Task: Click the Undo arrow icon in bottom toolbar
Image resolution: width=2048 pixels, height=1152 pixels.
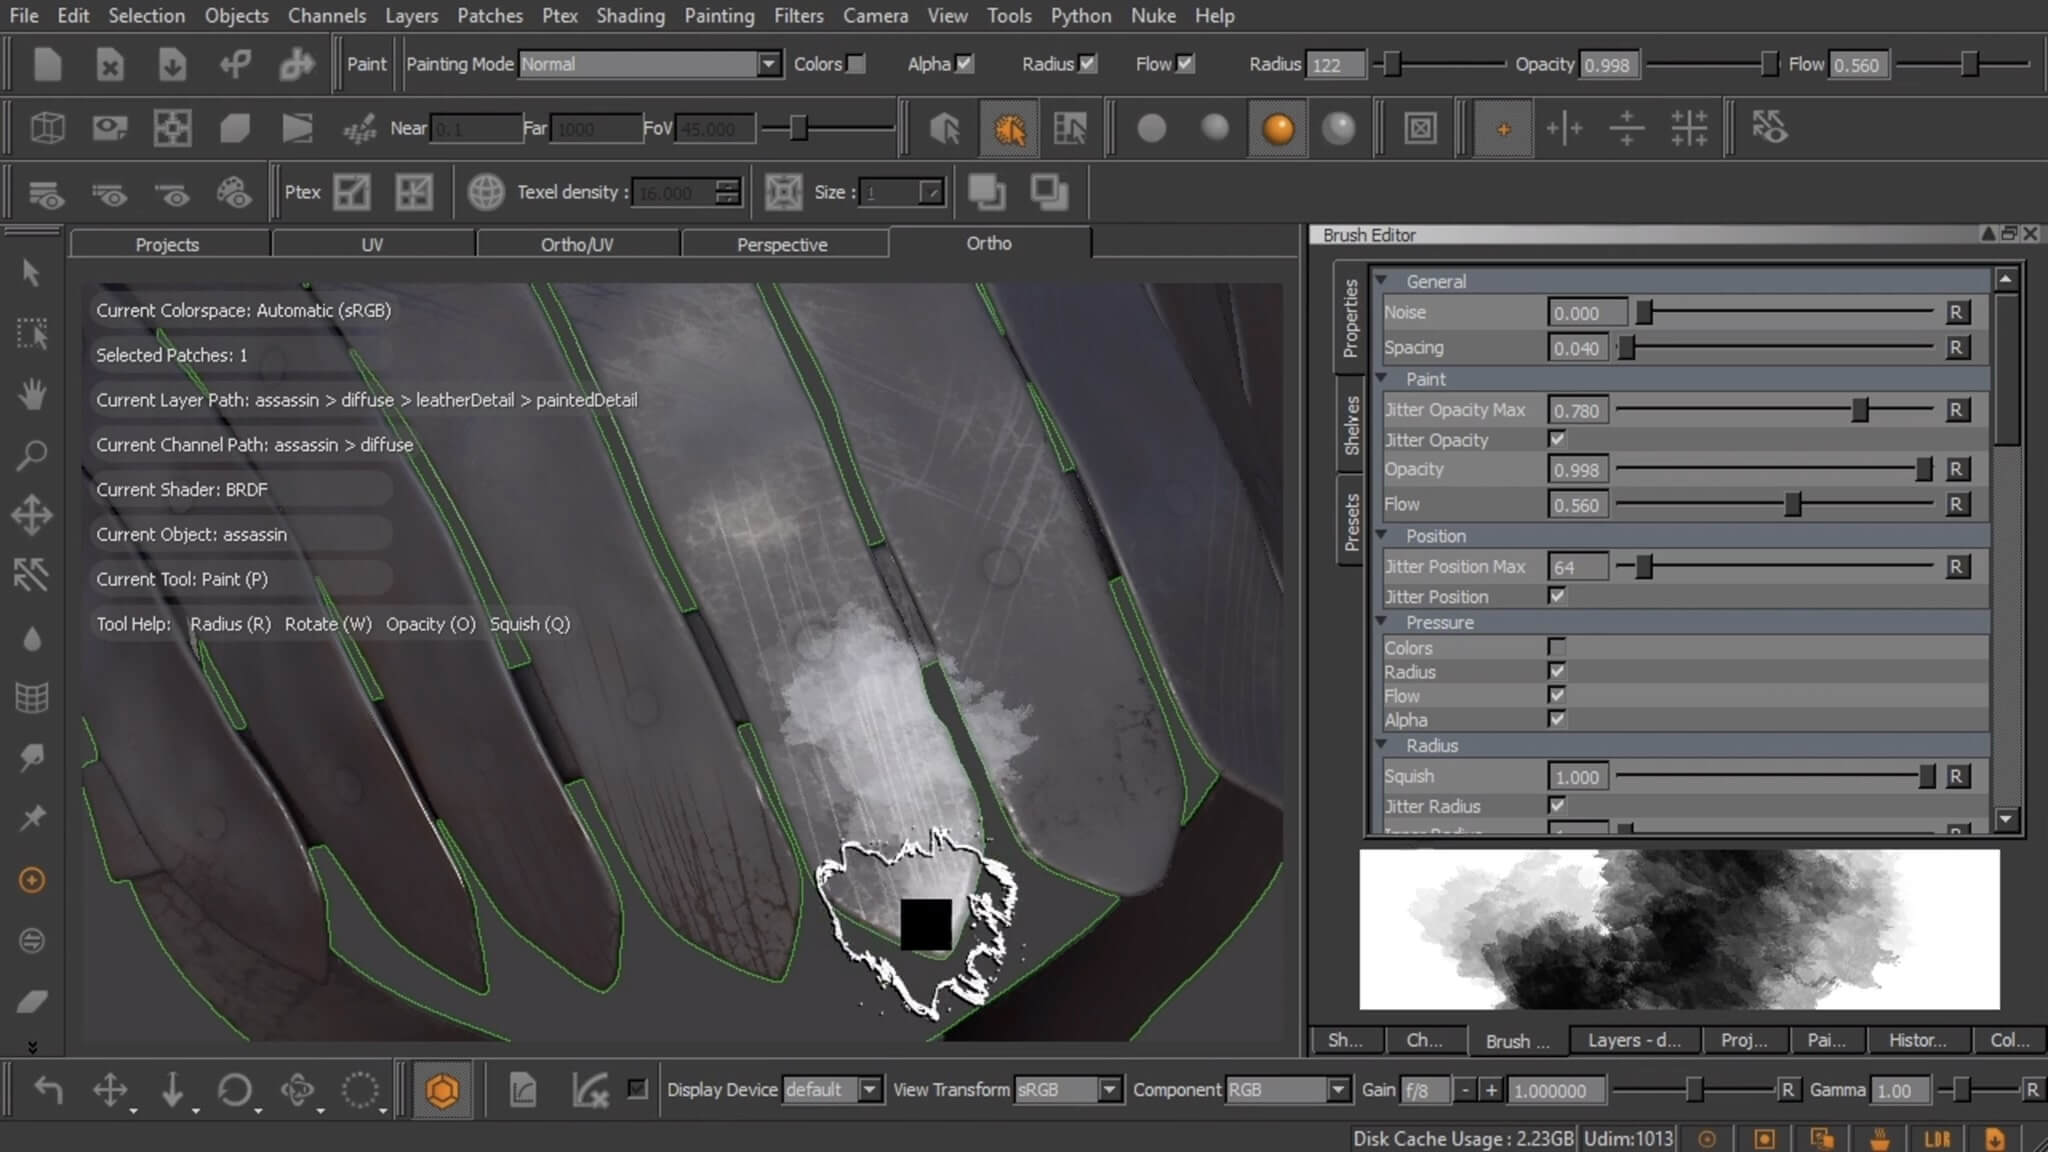Action: 48,1089
